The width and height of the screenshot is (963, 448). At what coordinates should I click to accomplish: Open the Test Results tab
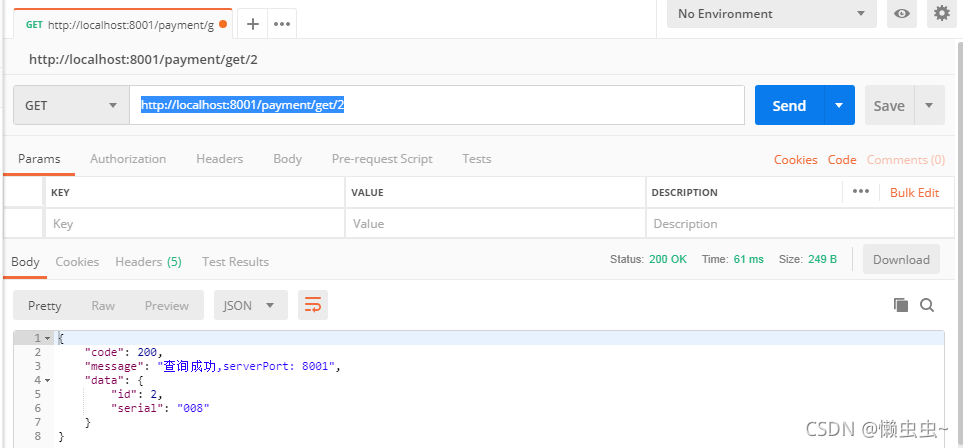tap(235, 262)
